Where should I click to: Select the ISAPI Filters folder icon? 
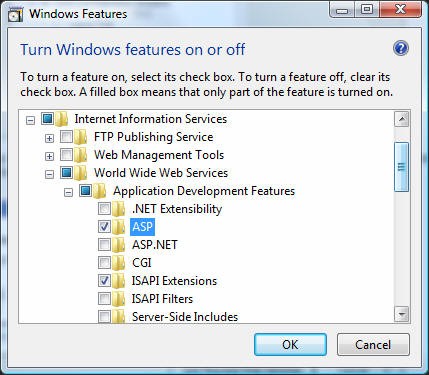pos(118,299)
